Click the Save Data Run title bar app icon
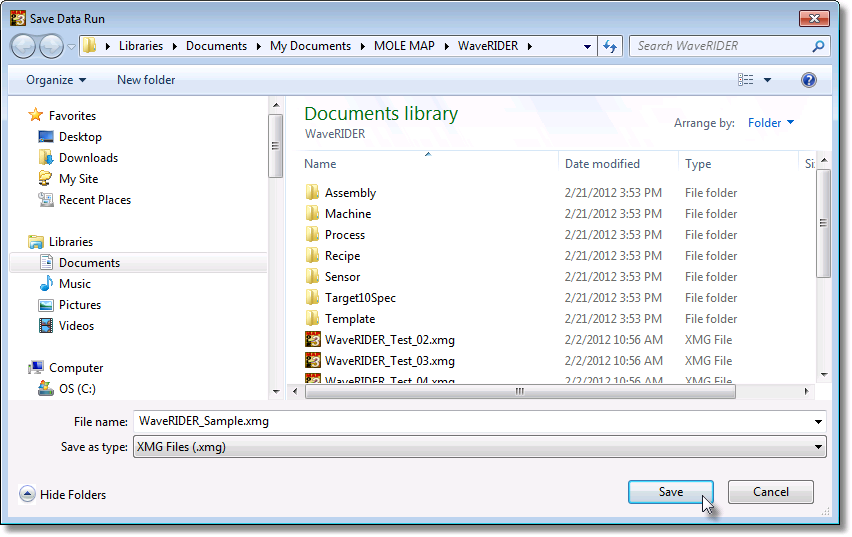This screenshot has height=537, width=852. point(17,18)
